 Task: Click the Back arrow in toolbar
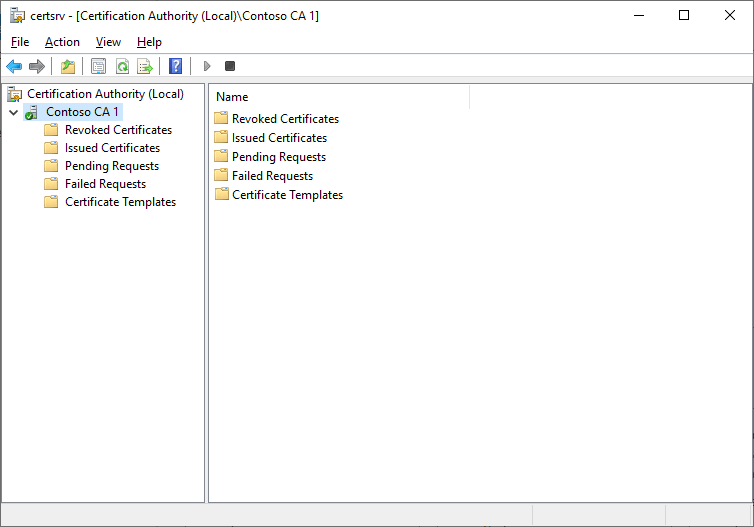(14, 66)
